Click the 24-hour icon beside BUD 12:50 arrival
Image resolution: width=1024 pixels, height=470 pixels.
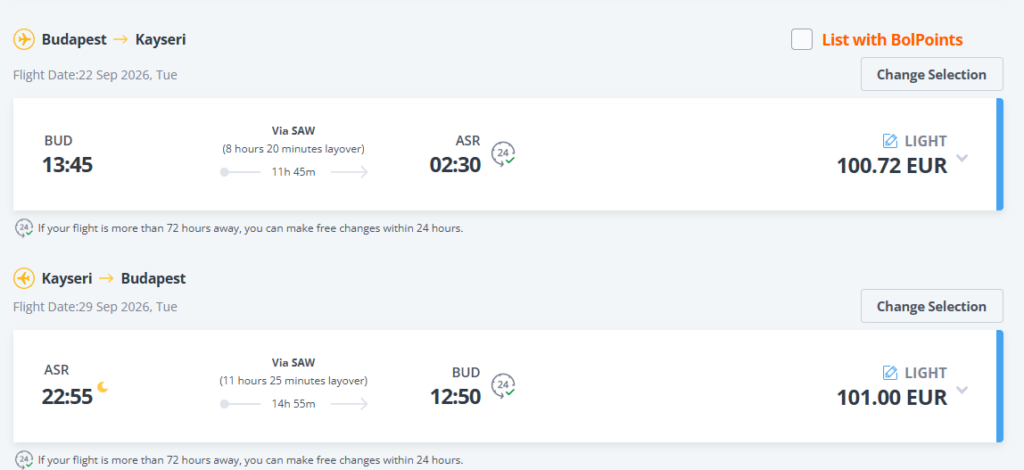(x=505, y=386)
